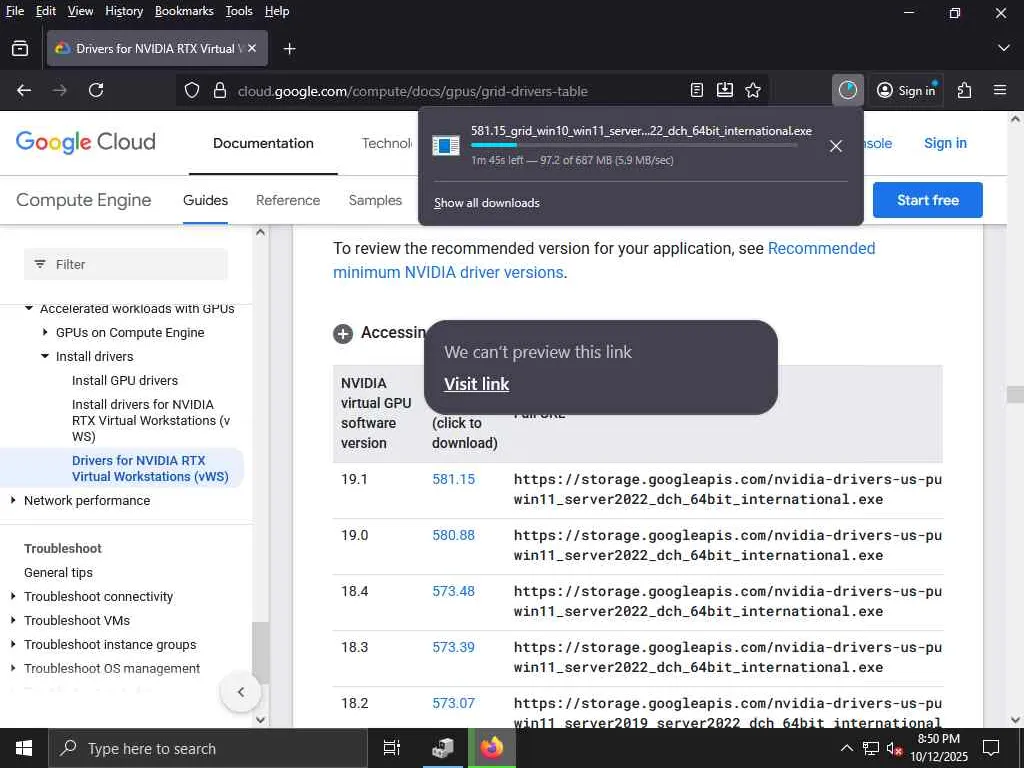Expand GPUs on Compute Engine item
The image size is (1024, 768).
pos(44,332)
